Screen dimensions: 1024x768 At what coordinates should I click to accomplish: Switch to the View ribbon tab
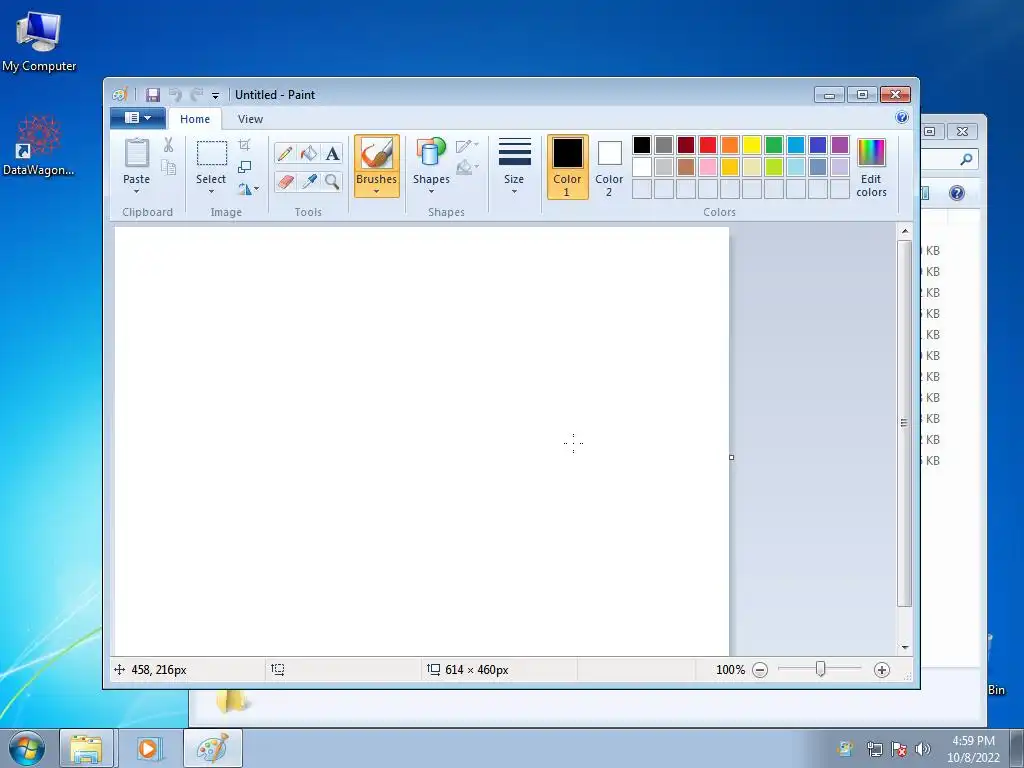point(250,119)
